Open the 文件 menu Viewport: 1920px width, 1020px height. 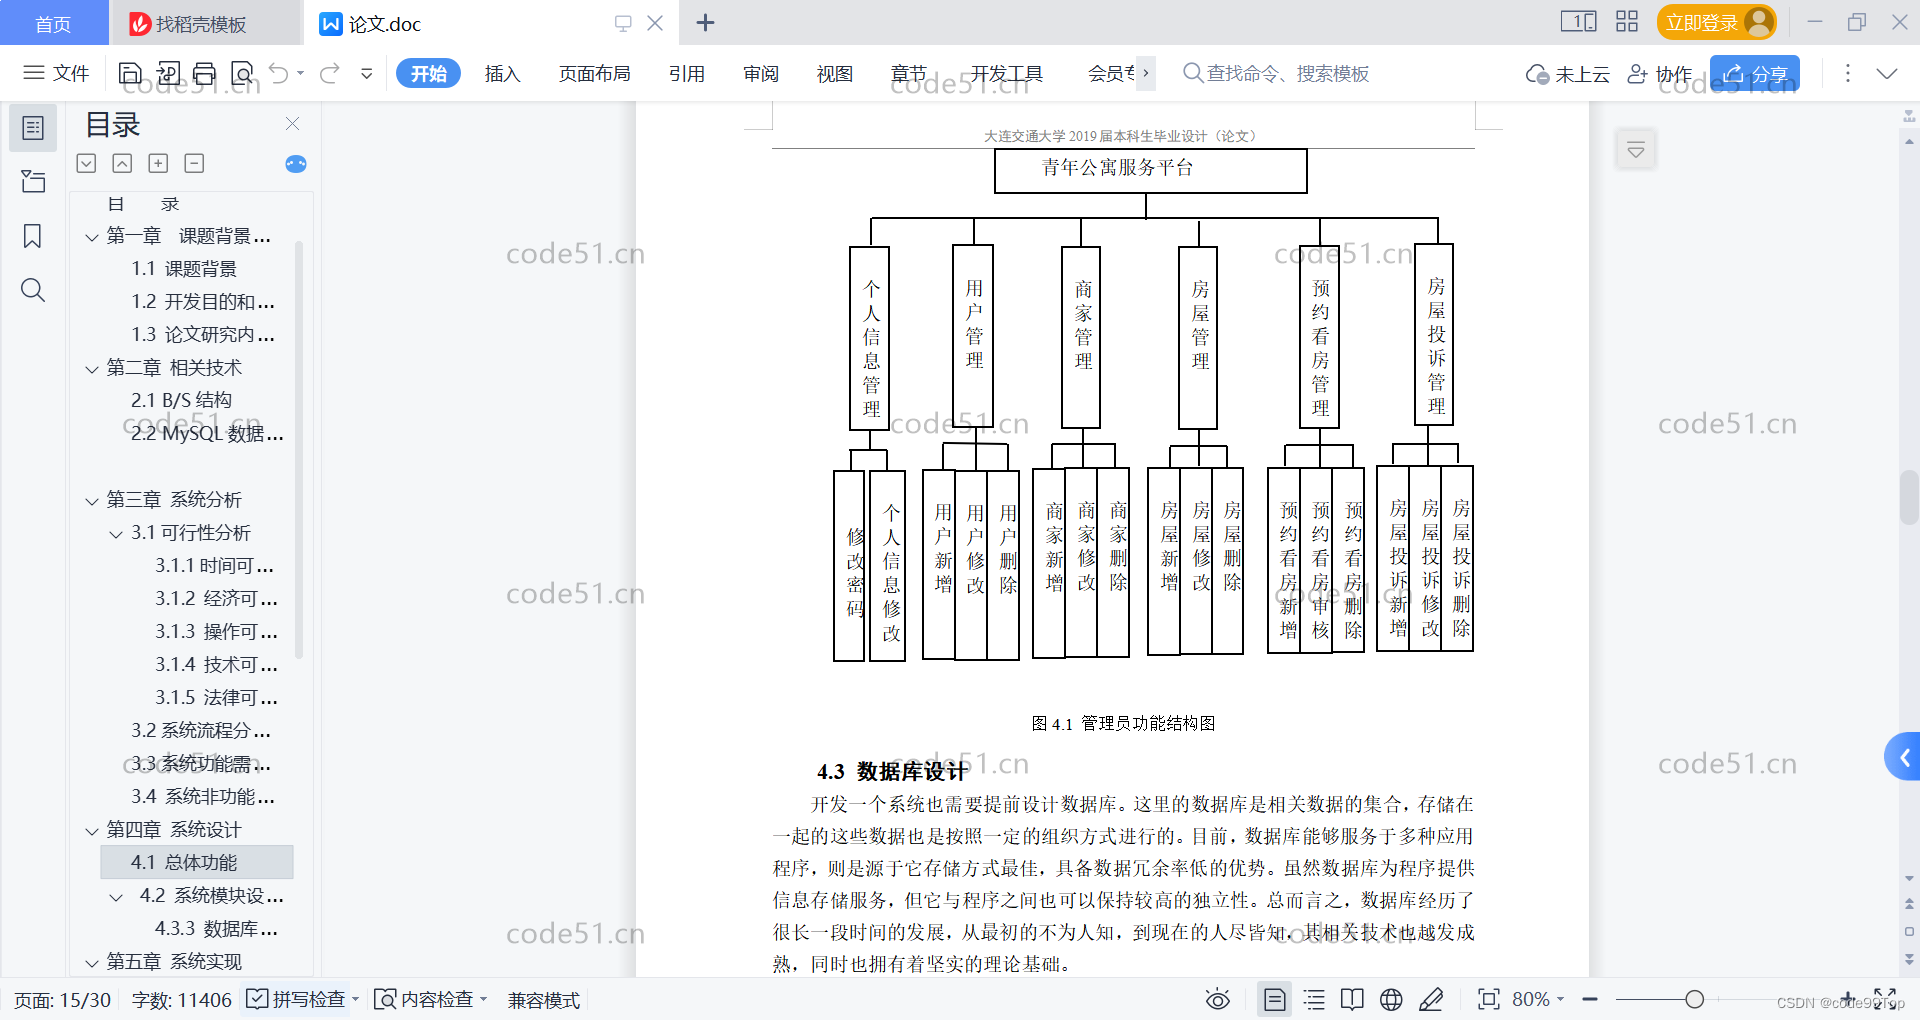click(57, 73)
